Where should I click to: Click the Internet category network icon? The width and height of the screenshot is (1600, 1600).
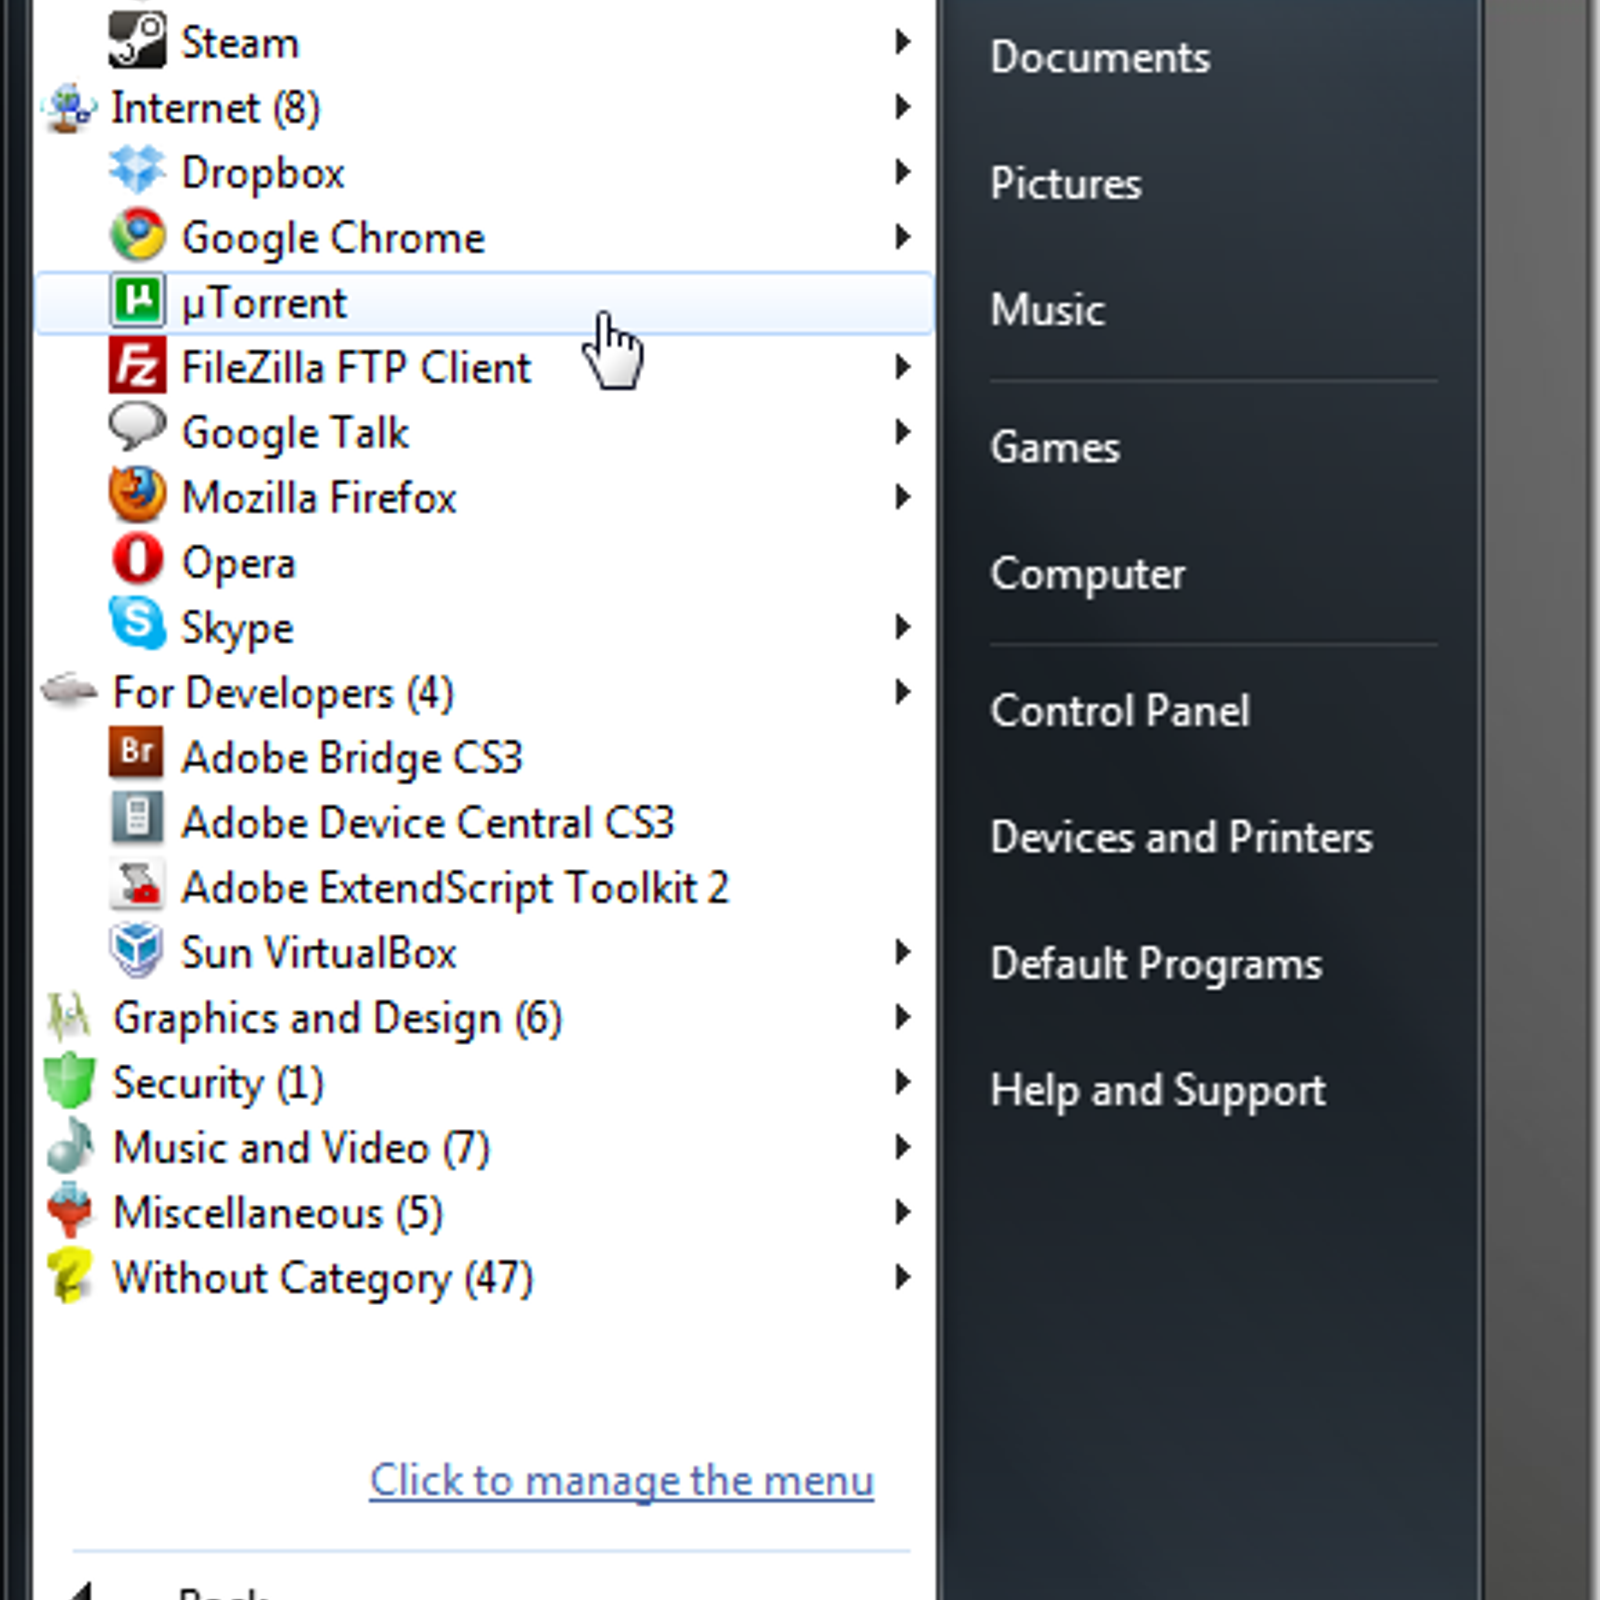tap(70, 108)
